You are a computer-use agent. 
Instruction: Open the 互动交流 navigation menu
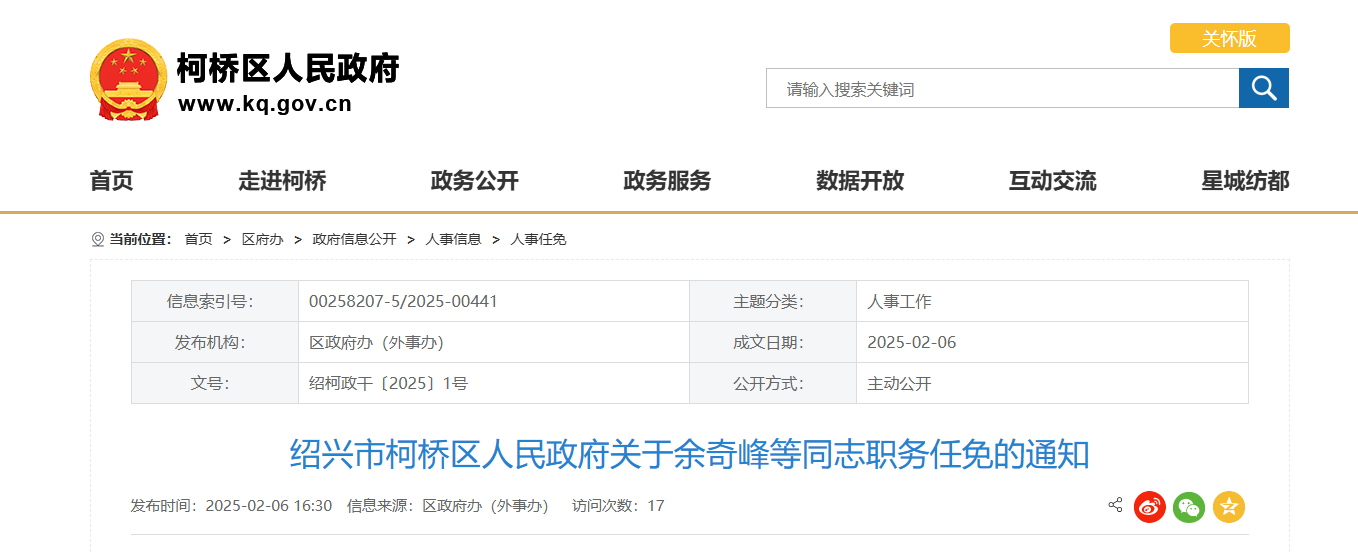point(1053,181)
